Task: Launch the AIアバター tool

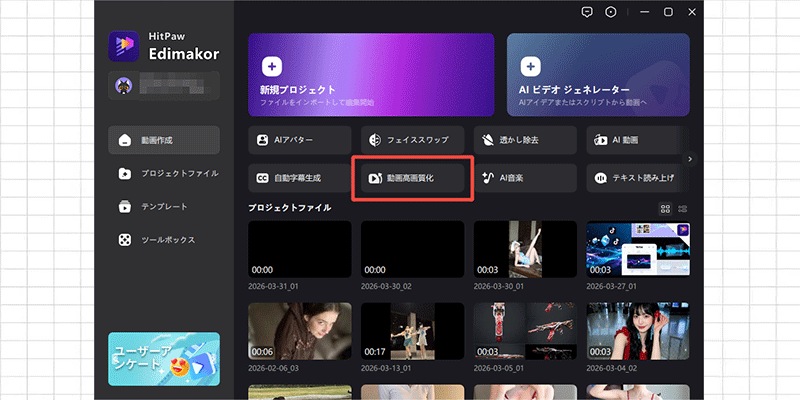Action: [x=300, y=140]
